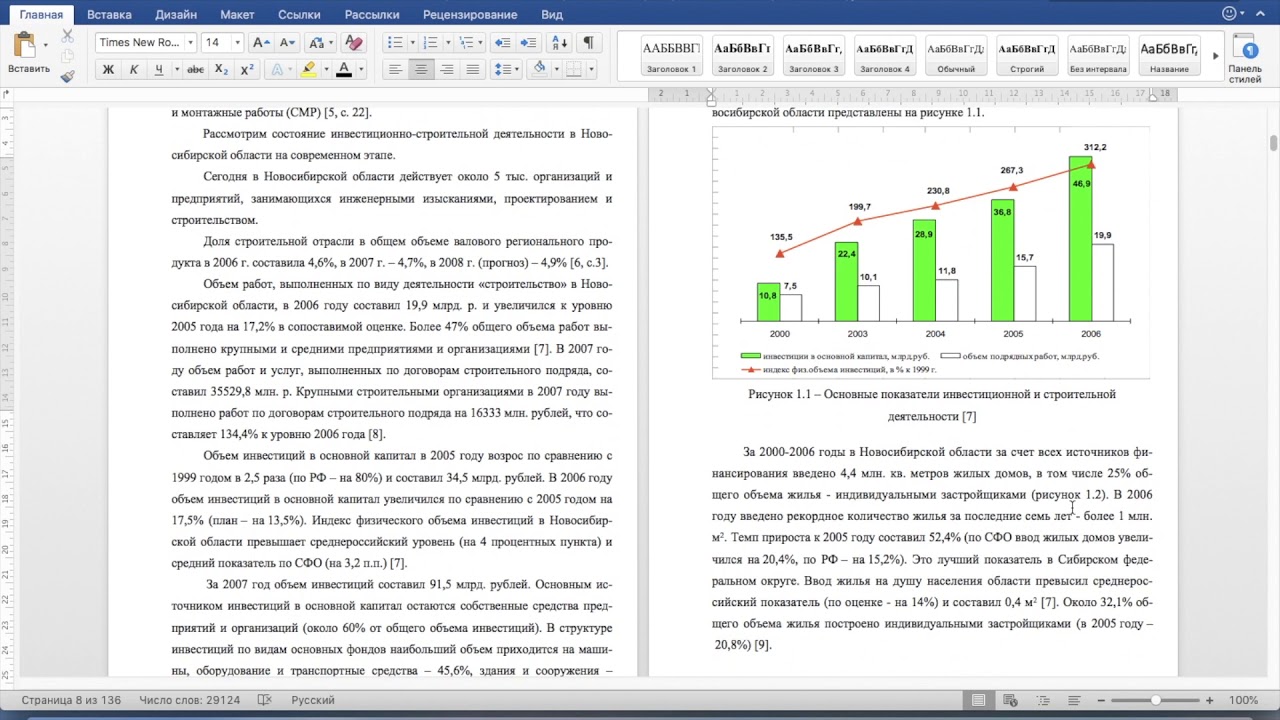This screenshot has width=1280, height=720.
Task: Open the Вставка tab
Action: click(109, 15)
